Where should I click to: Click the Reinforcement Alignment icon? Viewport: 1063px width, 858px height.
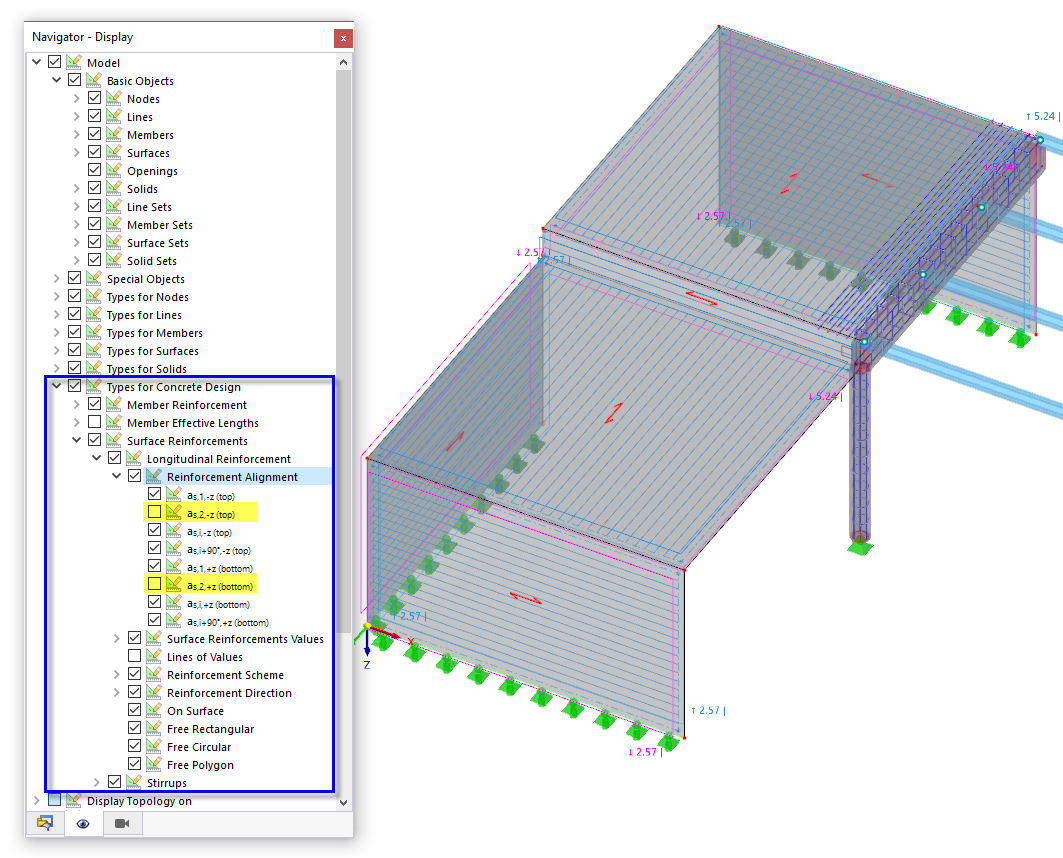coord(154,476)
